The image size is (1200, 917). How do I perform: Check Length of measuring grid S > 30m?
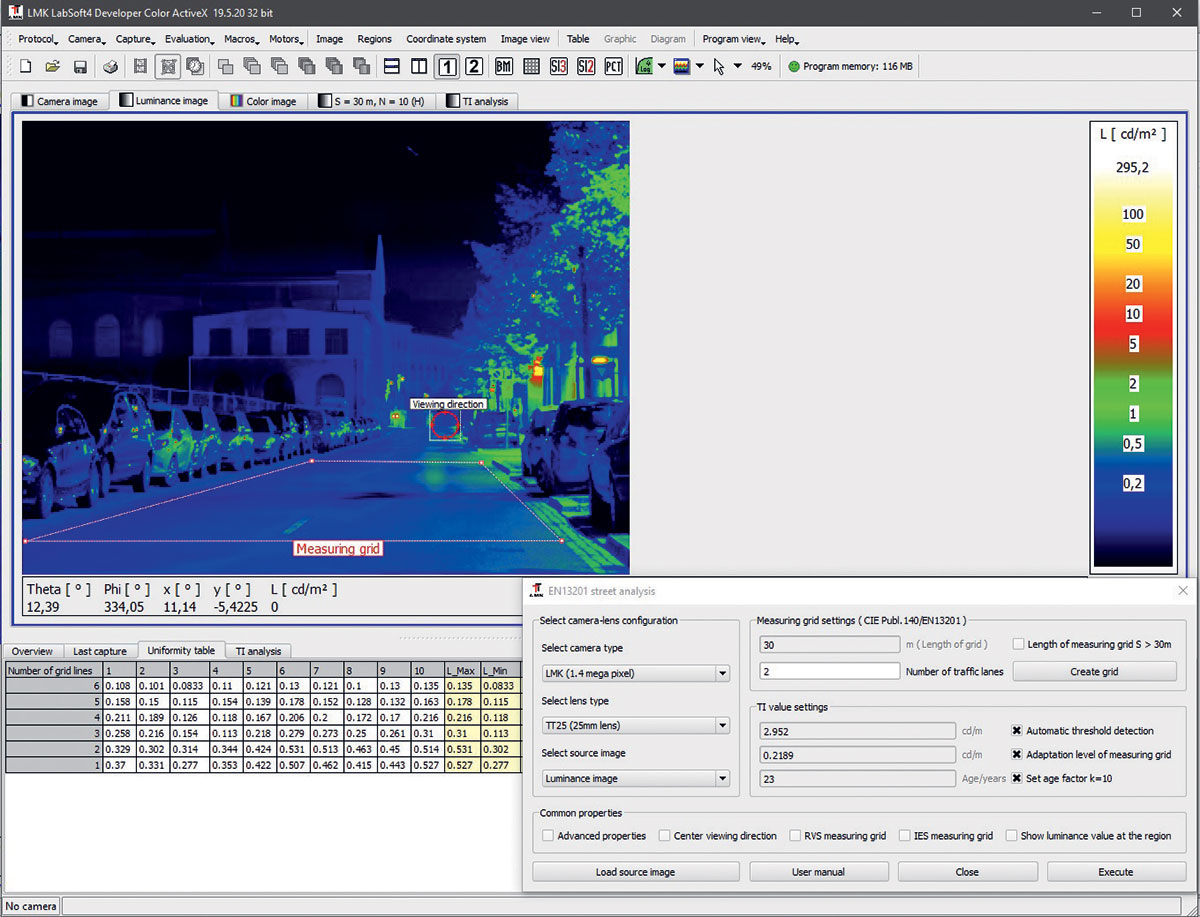(x=1018, y=644)
